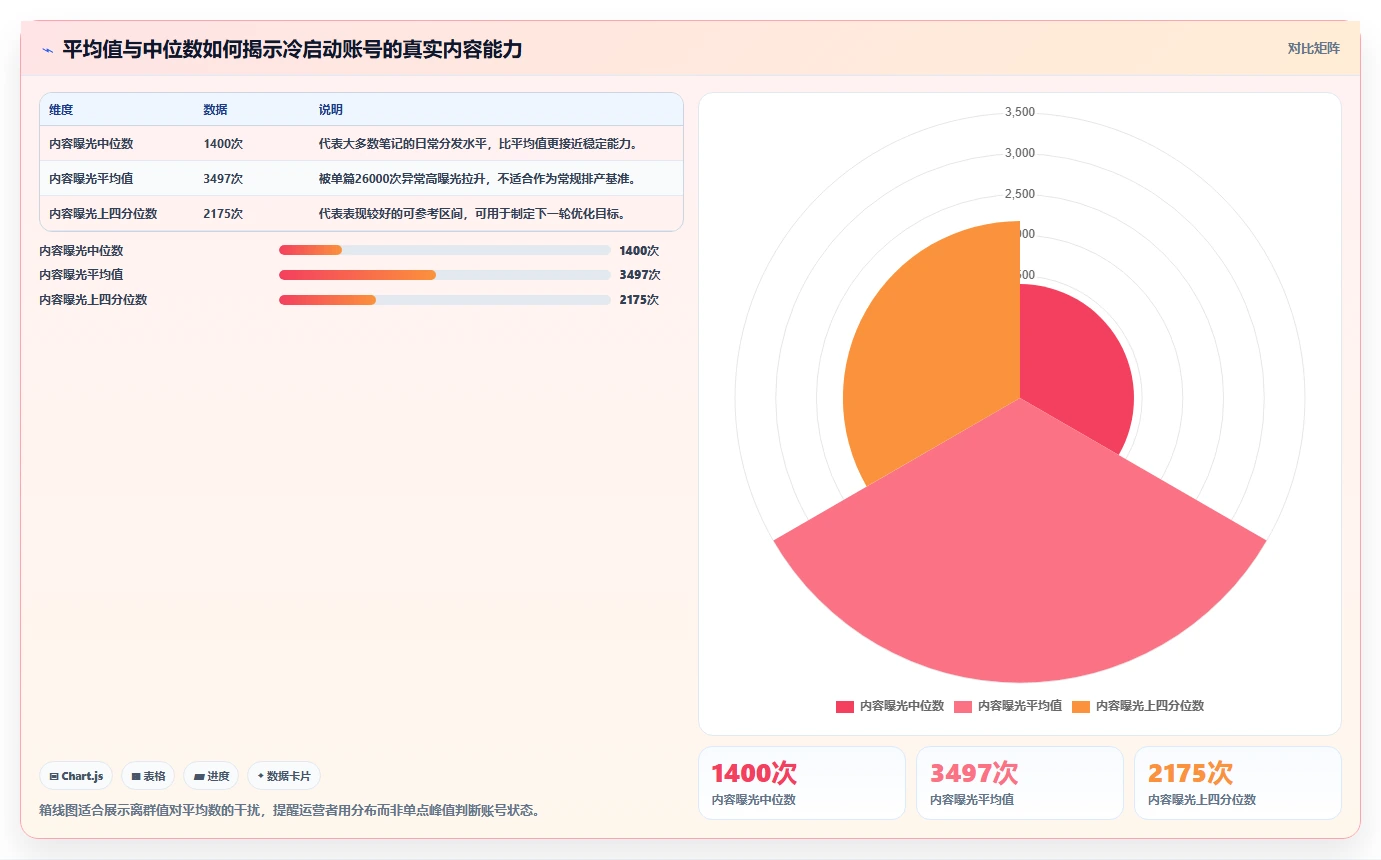Click the 2175次 value right of progress bar
This screenshot has height=860, width=1381.
[639, 300]
